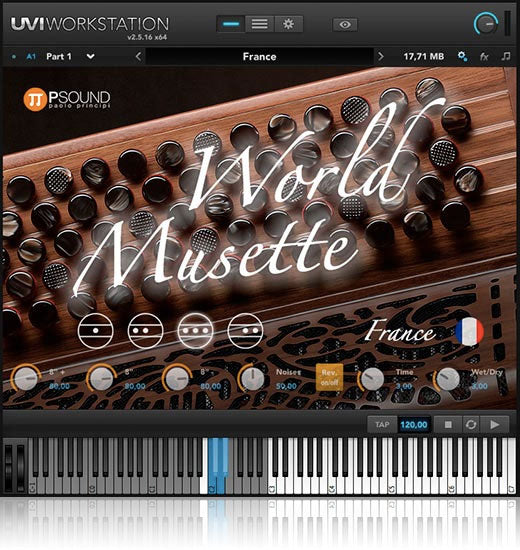
Task: Click the modulation wheel
Action: coord(21,468)
